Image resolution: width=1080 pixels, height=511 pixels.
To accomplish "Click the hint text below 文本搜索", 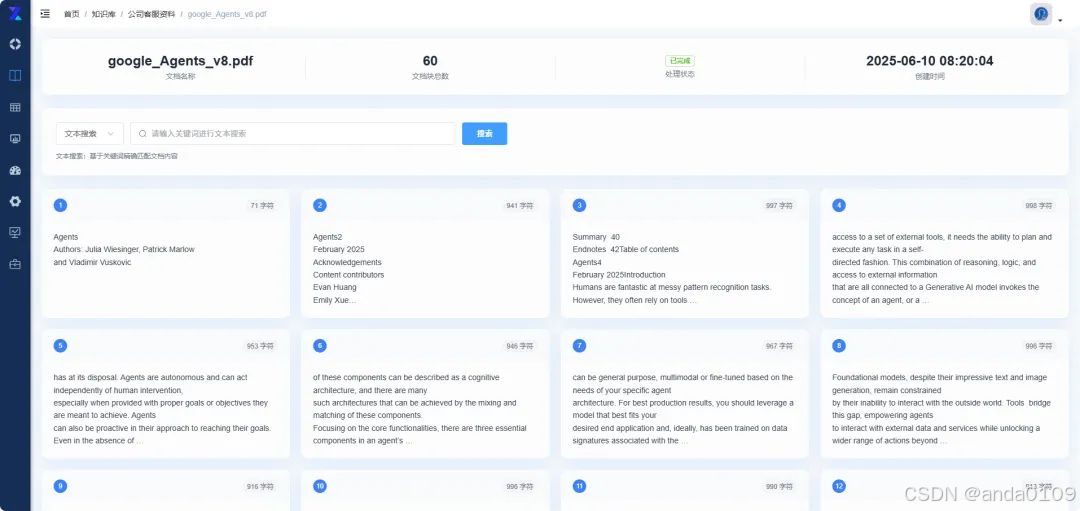I will (116, 156).
